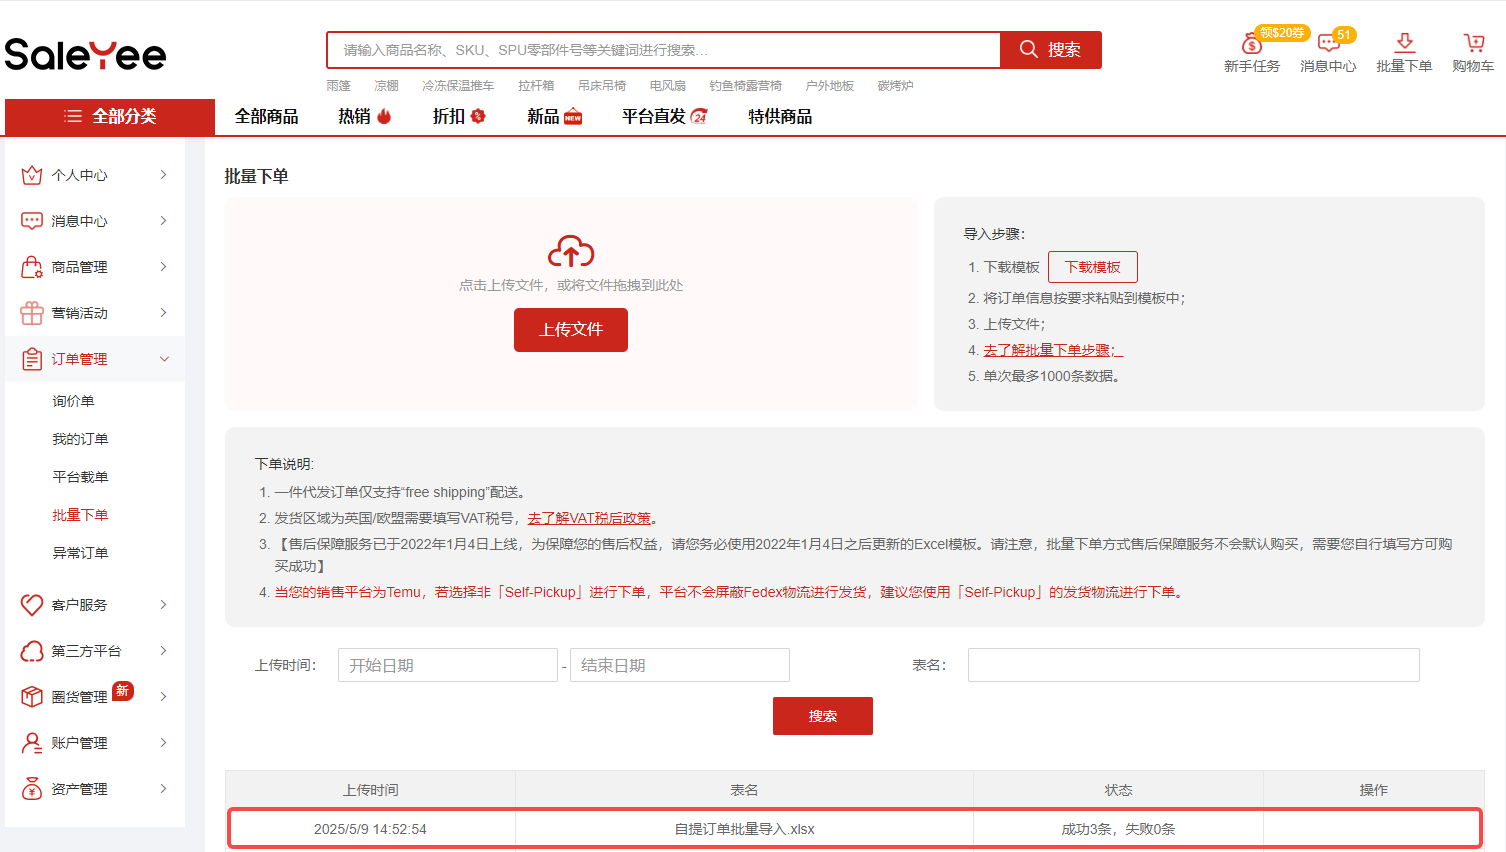
Task: Open the newcomer tasks money bag icon
Action: tap(1251, 44)
